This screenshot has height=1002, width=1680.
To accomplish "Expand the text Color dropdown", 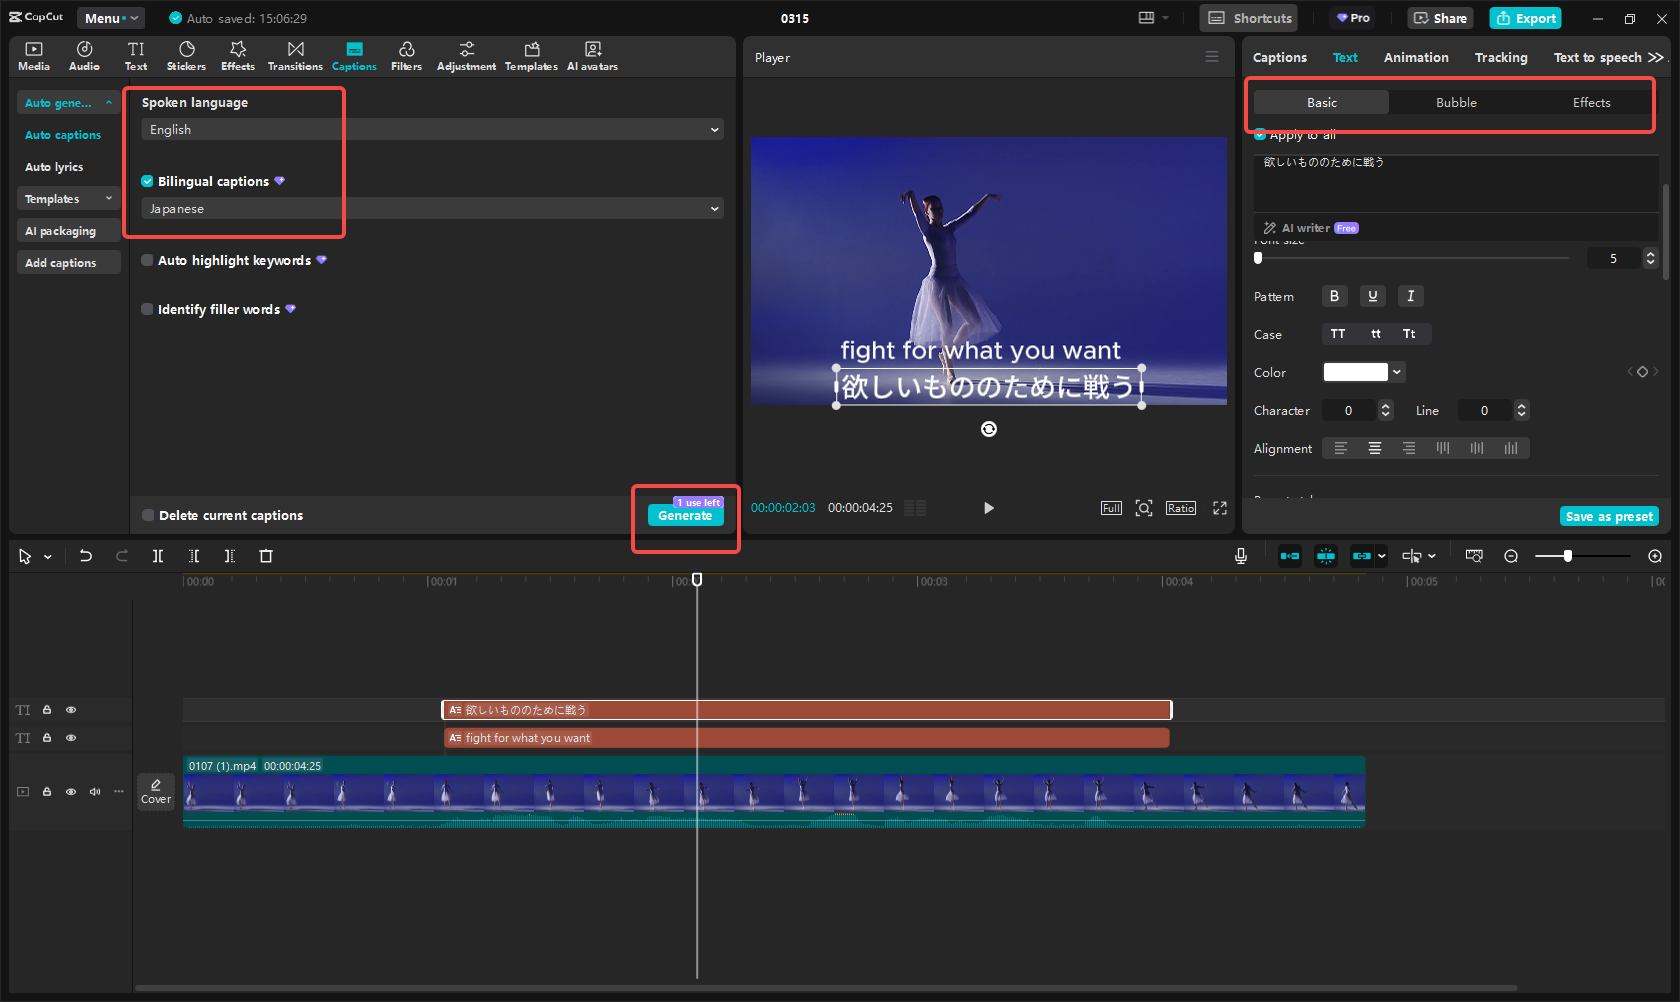I will click(1397, 372).
